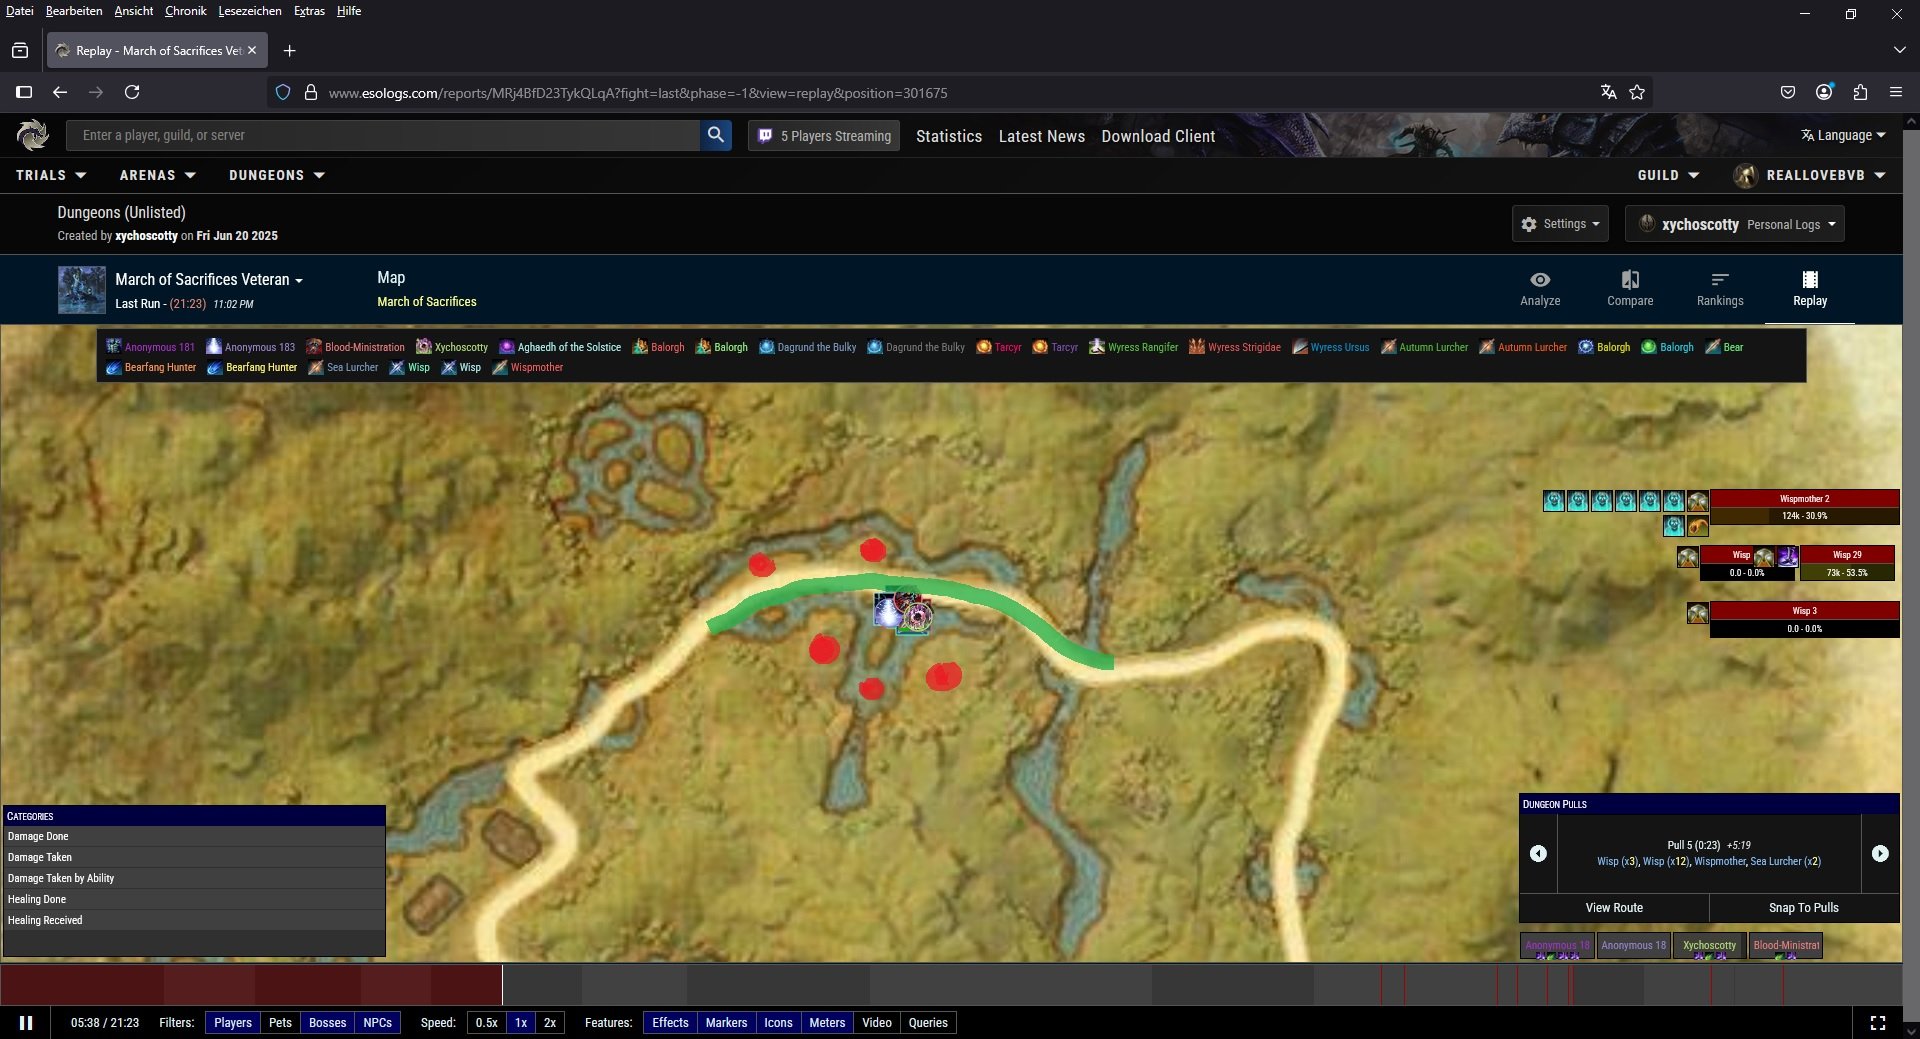
Task: Click the Wyress Rangifer legend entry
Action: tap(1133, 347)
